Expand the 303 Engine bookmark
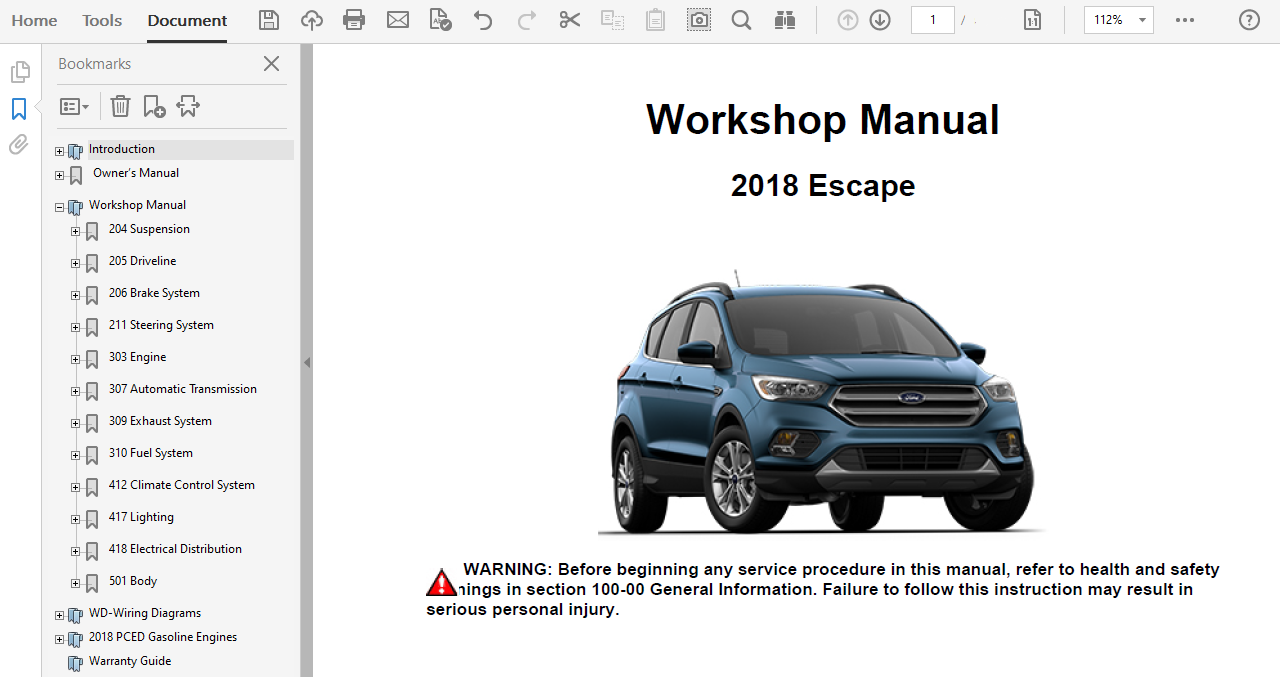Image resolution: width=1280 pixels, height=677 pixels. [75, 359]
